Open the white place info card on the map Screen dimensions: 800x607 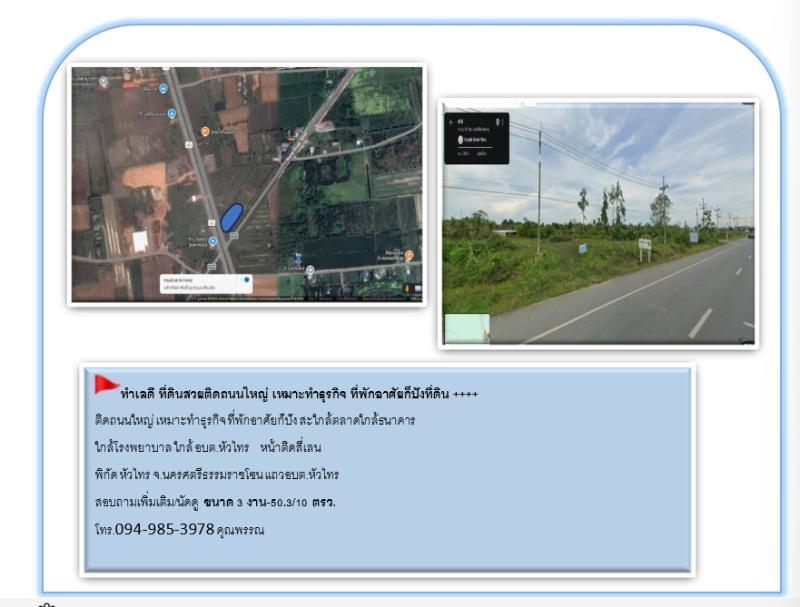[x=206, y=284]
